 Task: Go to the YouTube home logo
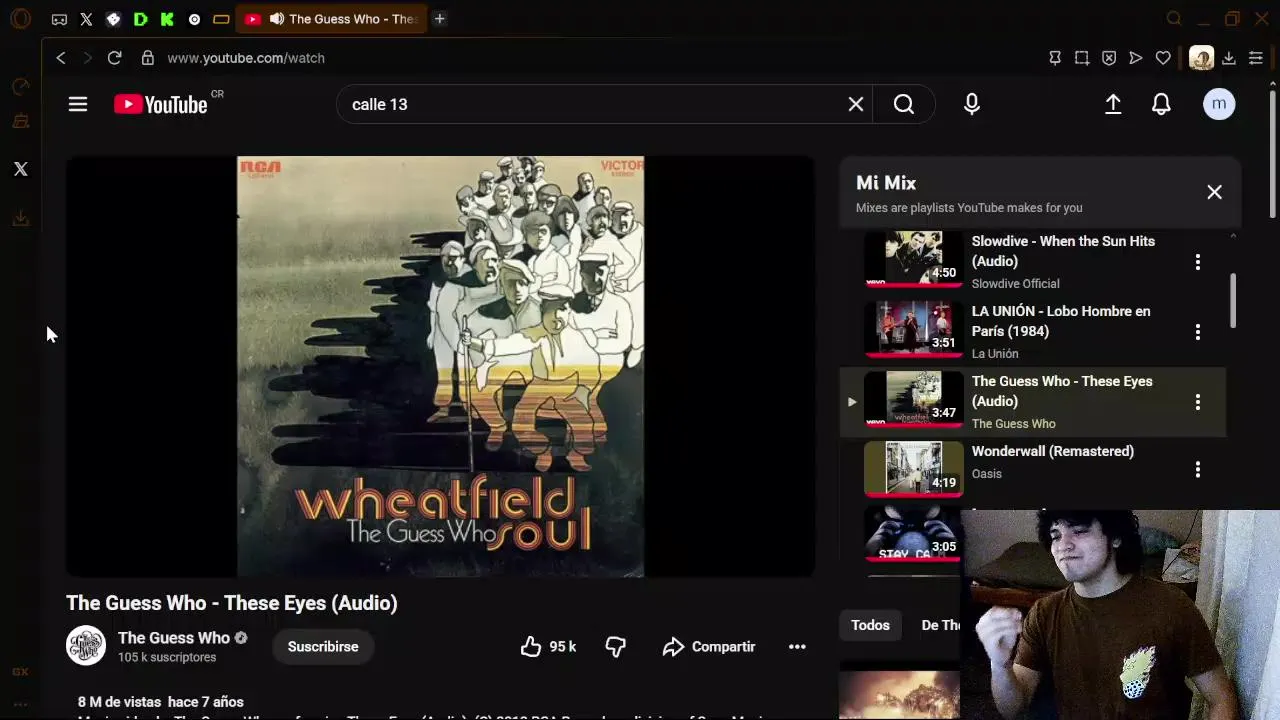coord(161,104)
